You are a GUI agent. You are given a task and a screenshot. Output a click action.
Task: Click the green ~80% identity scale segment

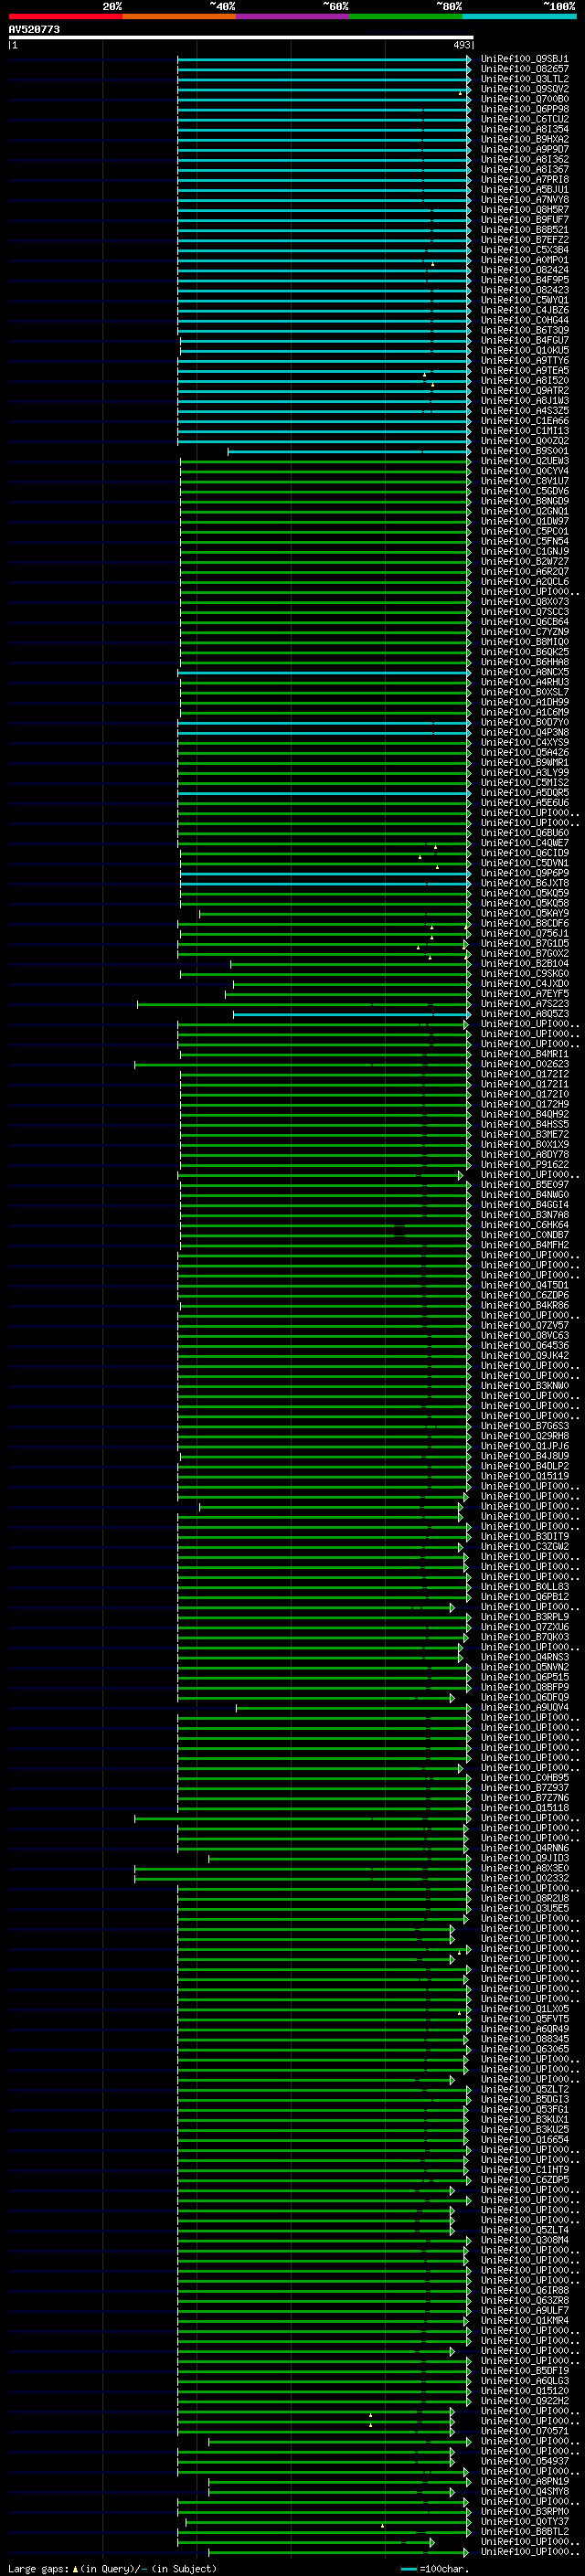click(x=406, y=16)
